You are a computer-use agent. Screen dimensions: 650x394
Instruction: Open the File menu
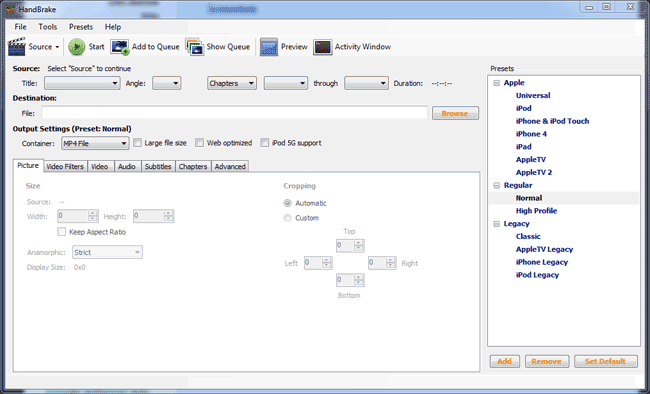(20, 27)
